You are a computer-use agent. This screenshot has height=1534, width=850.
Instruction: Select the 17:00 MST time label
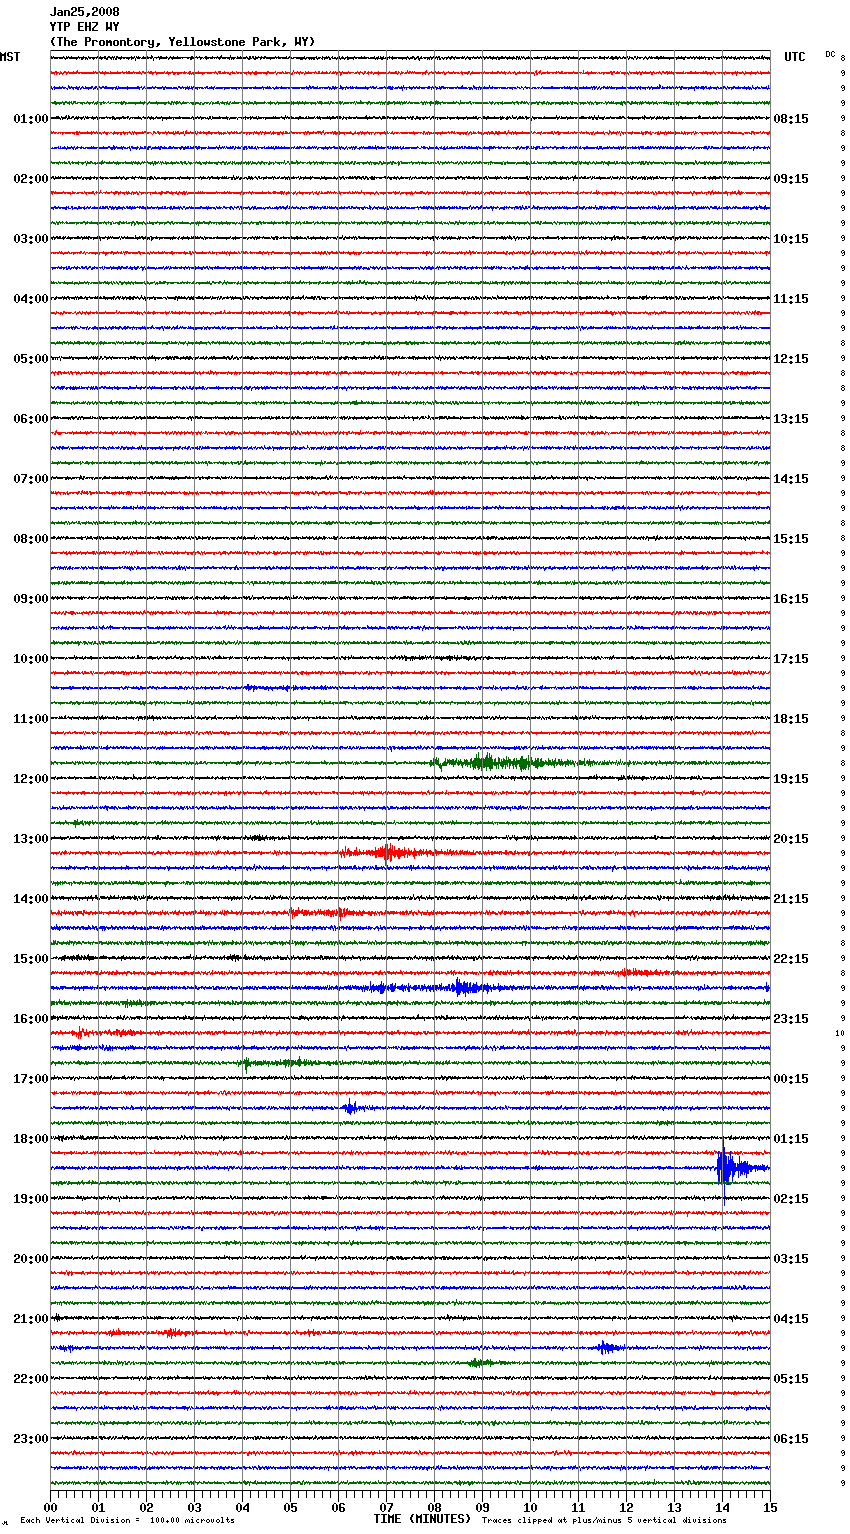(31, 1079)
